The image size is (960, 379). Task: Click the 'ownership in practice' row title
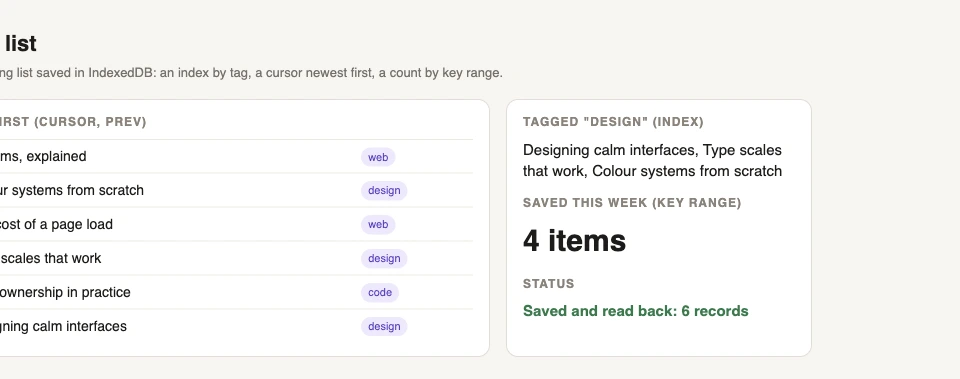point(65,293)
